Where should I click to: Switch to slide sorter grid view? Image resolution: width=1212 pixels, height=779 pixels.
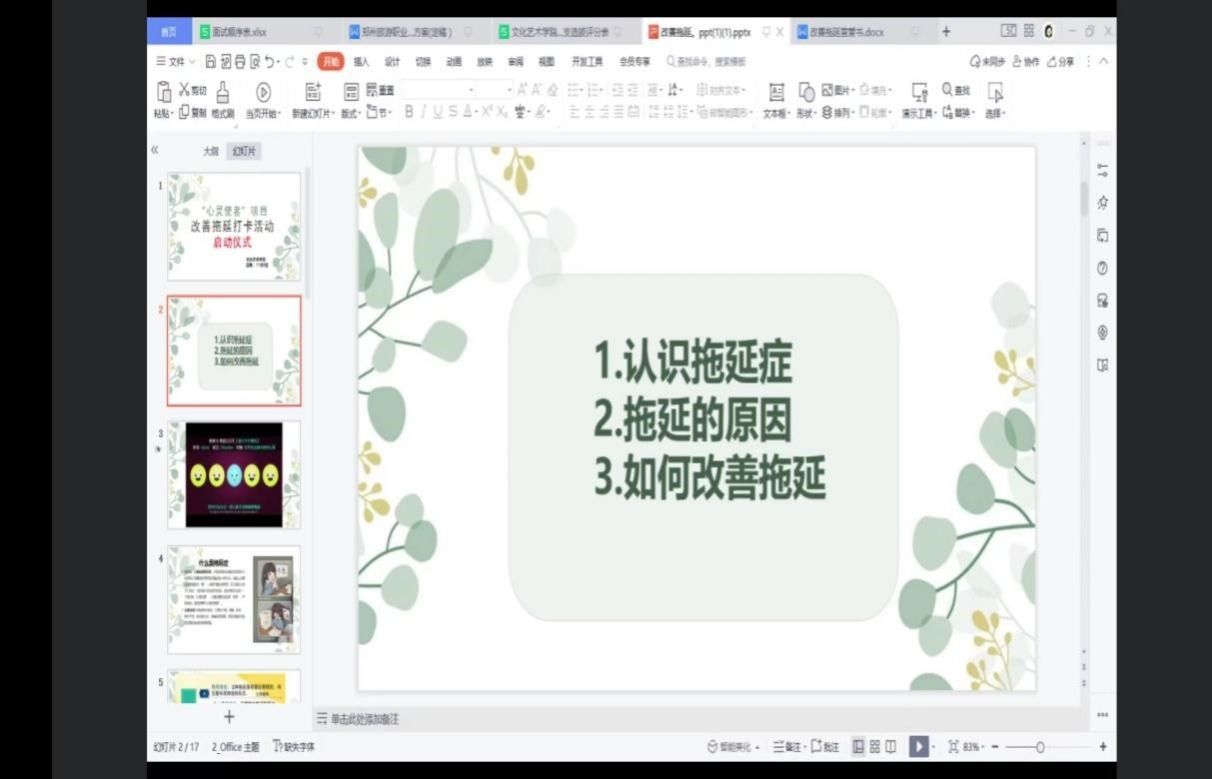tap(874, 747)
